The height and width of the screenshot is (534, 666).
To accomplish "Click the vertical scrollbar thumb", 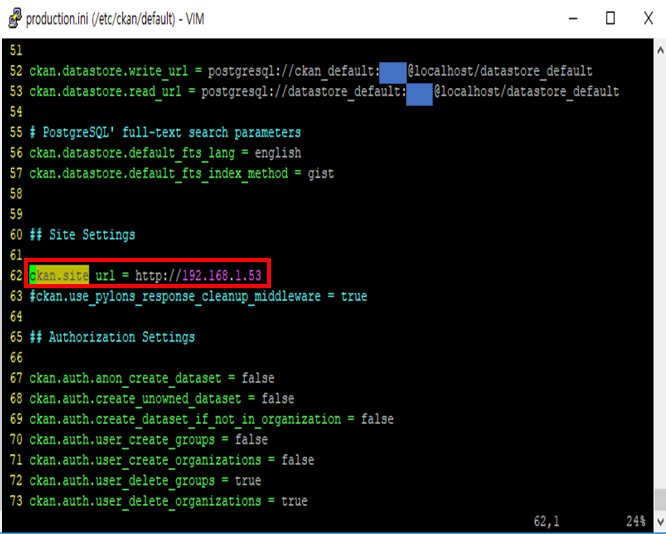I will pos(660,499).
